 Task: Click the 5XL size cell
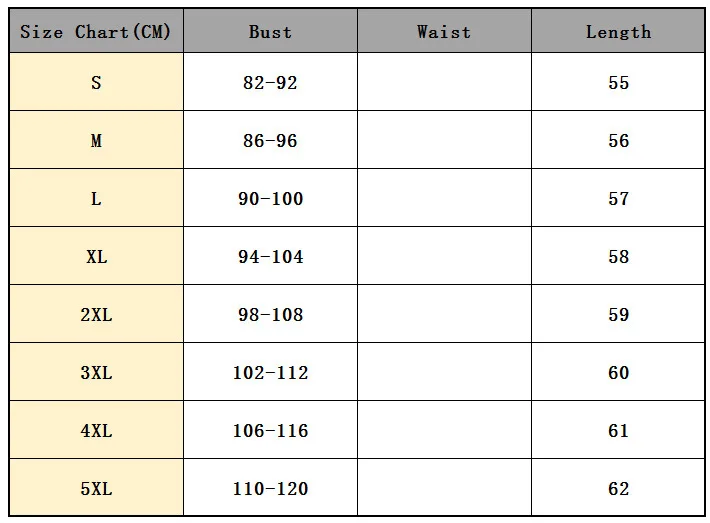pos(96,489)
